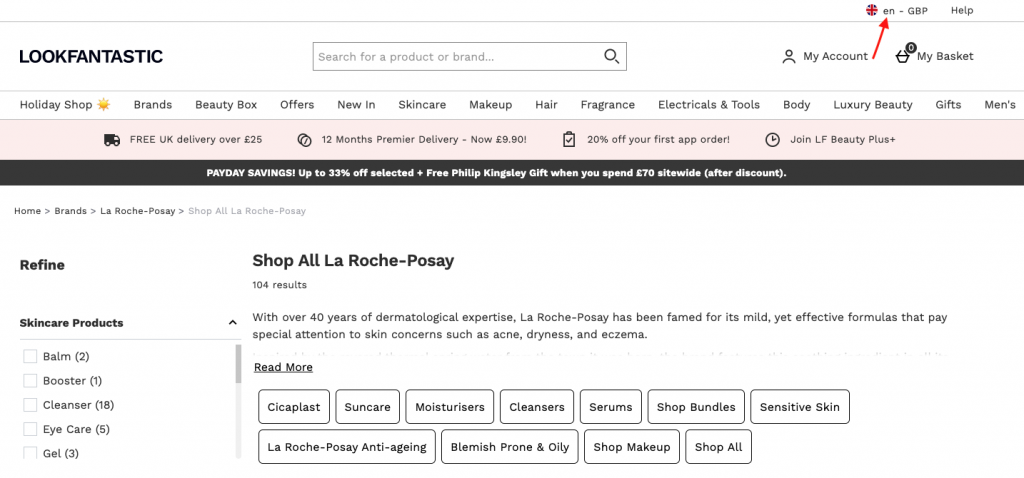Viewport: 1024px width, 478px height.
Task: Check the Eye Care (5) filter
Action: (x=30, y=429)
